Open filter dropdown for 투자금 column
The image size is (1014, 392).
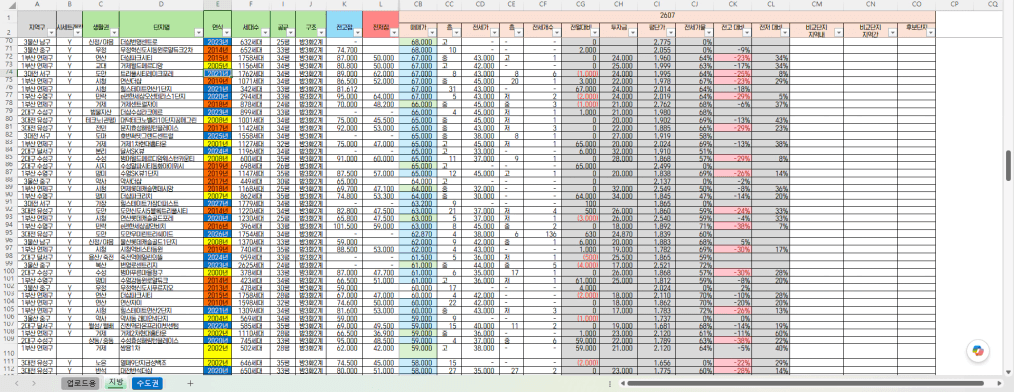(x=632, y=32)
